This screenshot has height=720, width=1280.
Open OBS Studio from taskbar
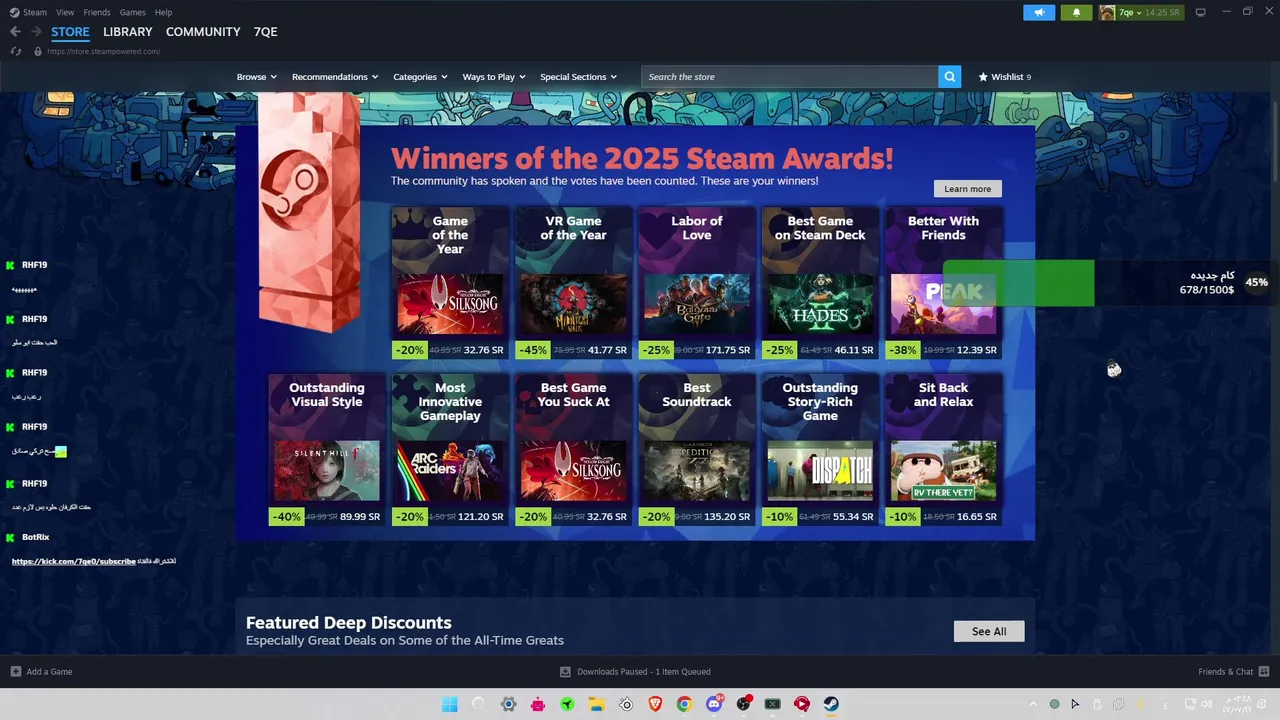743,704
